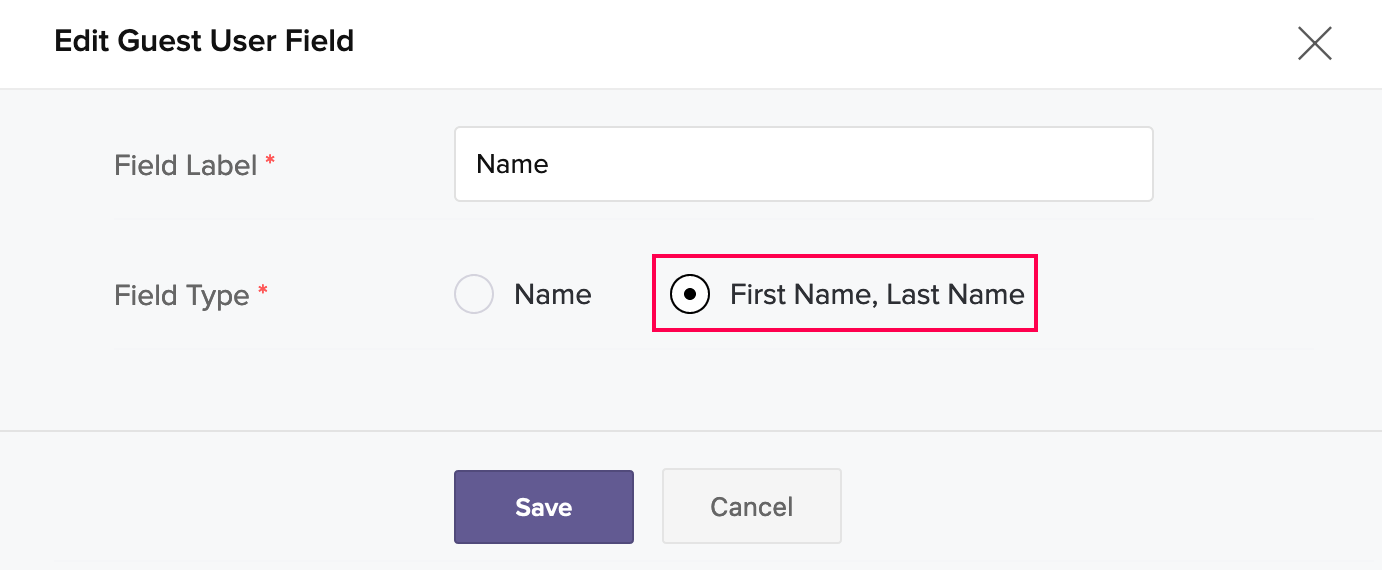Click the red asterisk beside Field Type

263,292
